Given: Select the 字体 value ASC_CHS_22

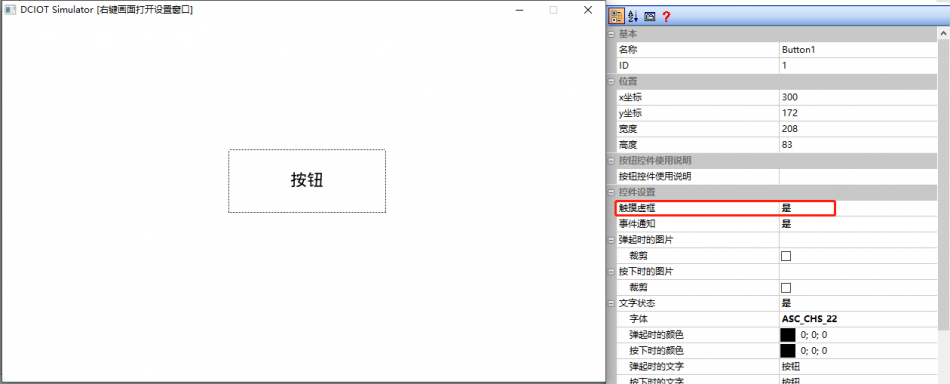Looking at the screenshot, I should [x=859, y=319].
